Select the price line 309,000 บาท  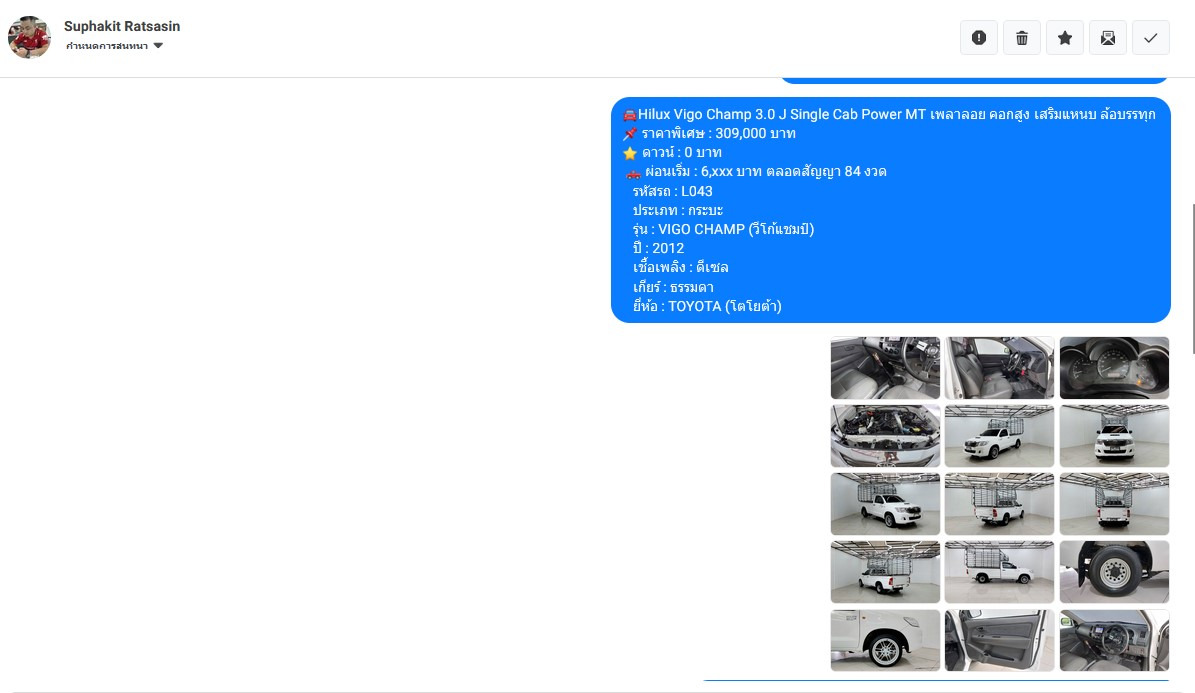click(709, 133)
